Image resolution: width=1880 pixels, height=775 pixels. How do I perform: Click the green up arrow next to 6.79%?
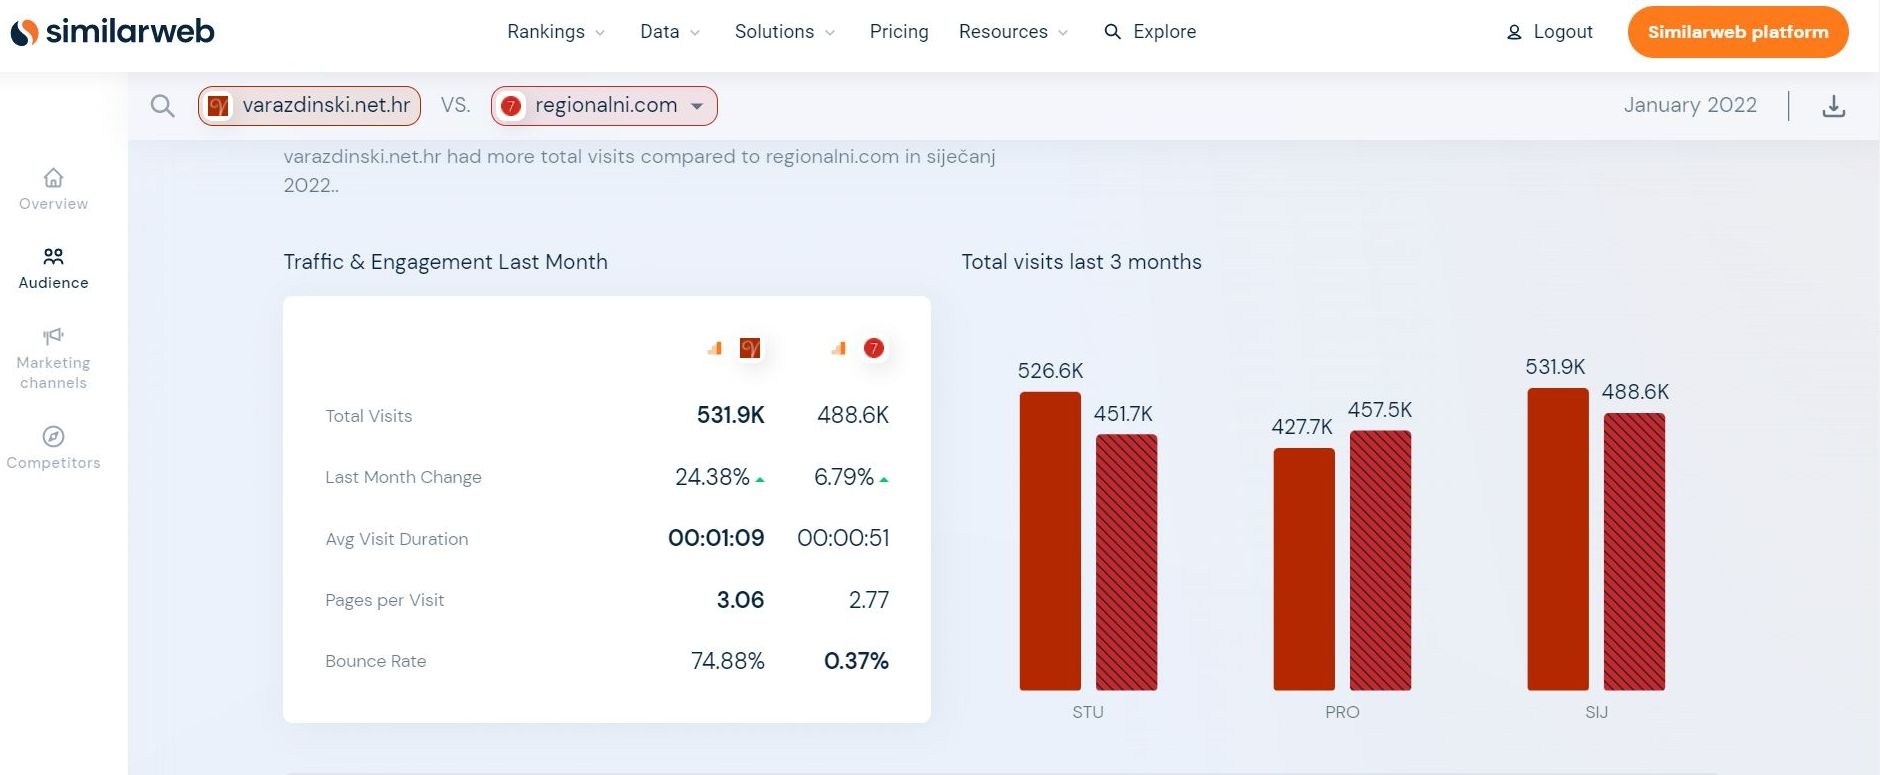click(x=884, y=480)
